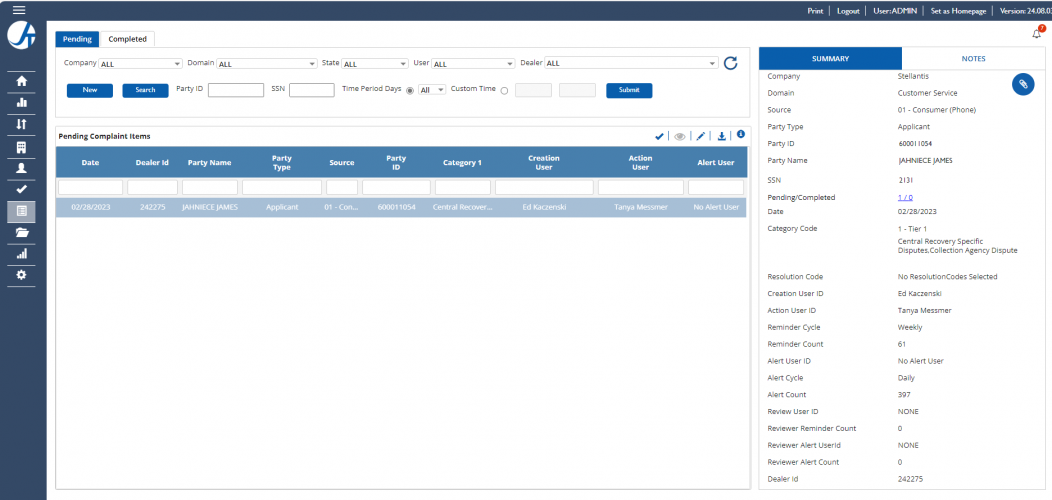Select the SUMMARY tab
1052x500 pixels.
(x=830, y=58)
